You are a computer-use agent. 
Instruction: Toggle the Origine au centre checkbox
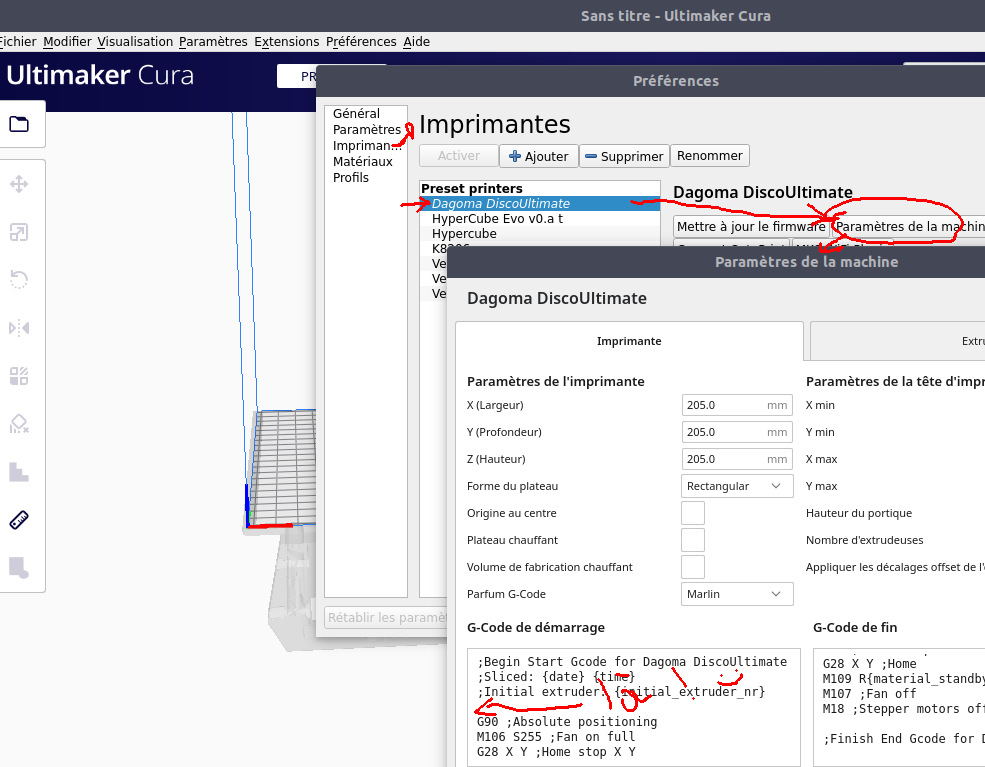tap(693, 513)
